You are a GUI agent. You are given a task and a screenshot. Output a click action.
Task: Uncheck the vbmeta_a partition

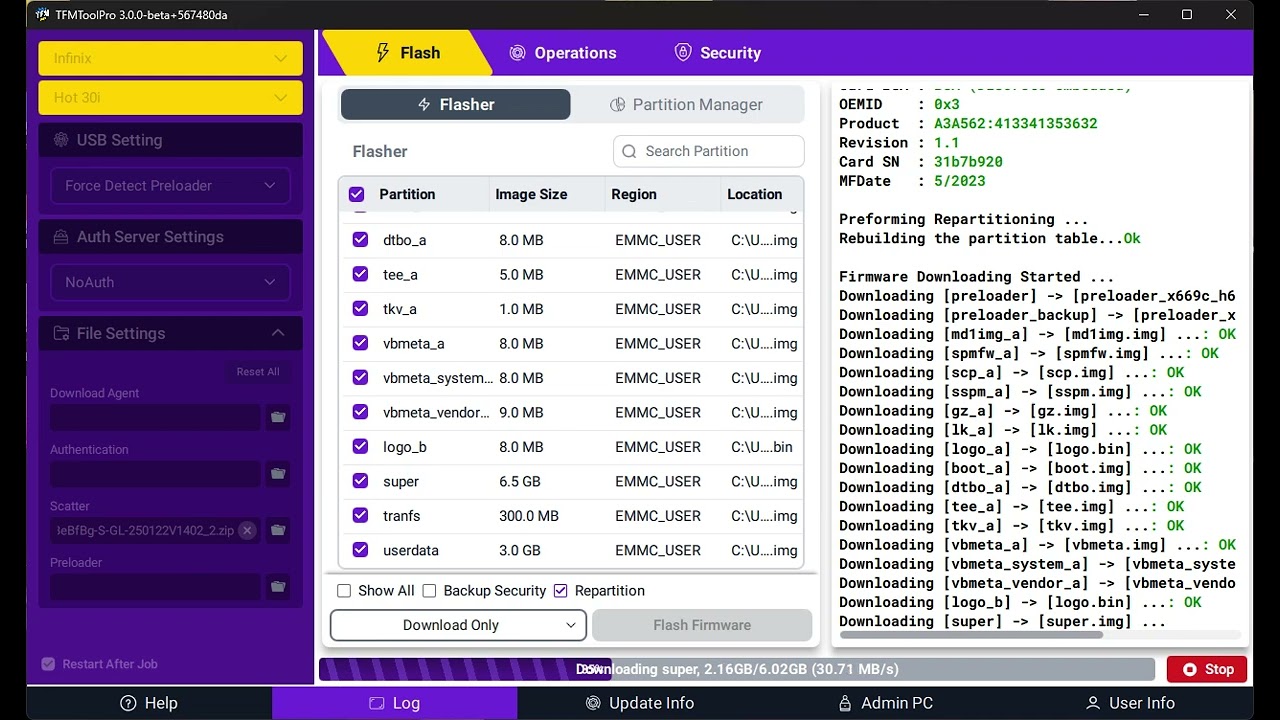pos(360,343)
